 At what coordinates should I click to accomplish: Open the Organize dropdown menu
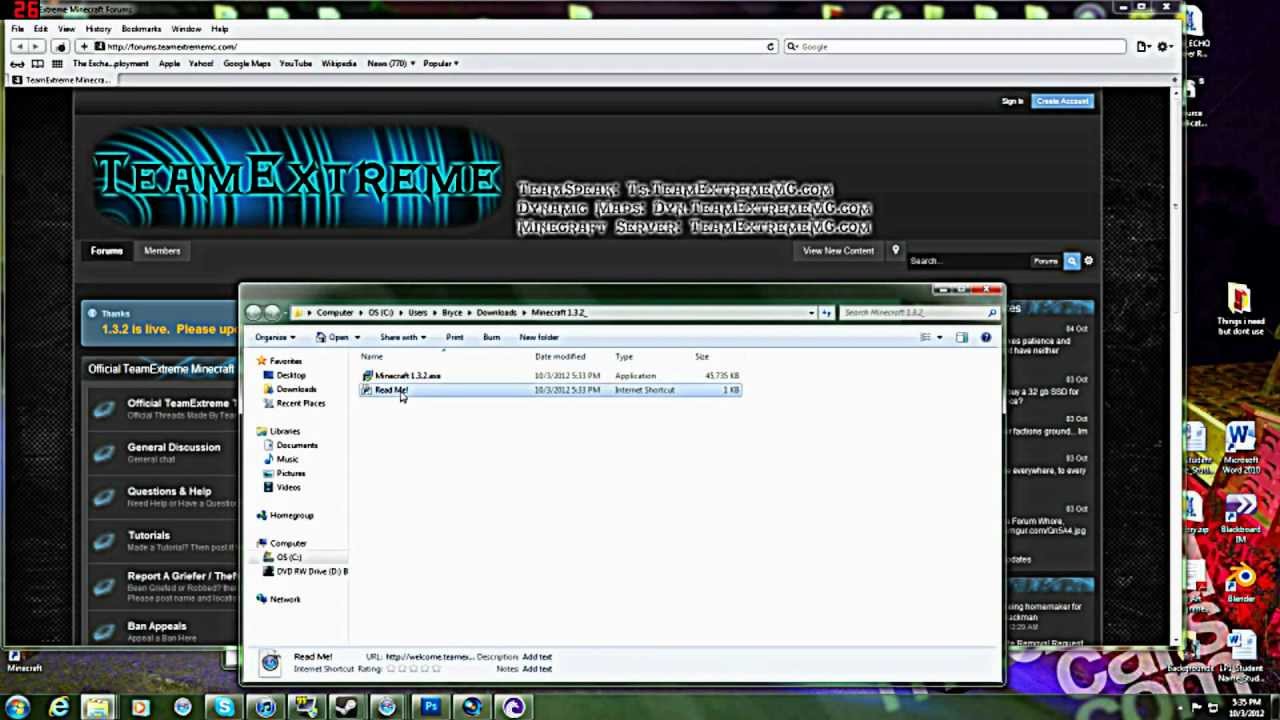click(275, 337)
